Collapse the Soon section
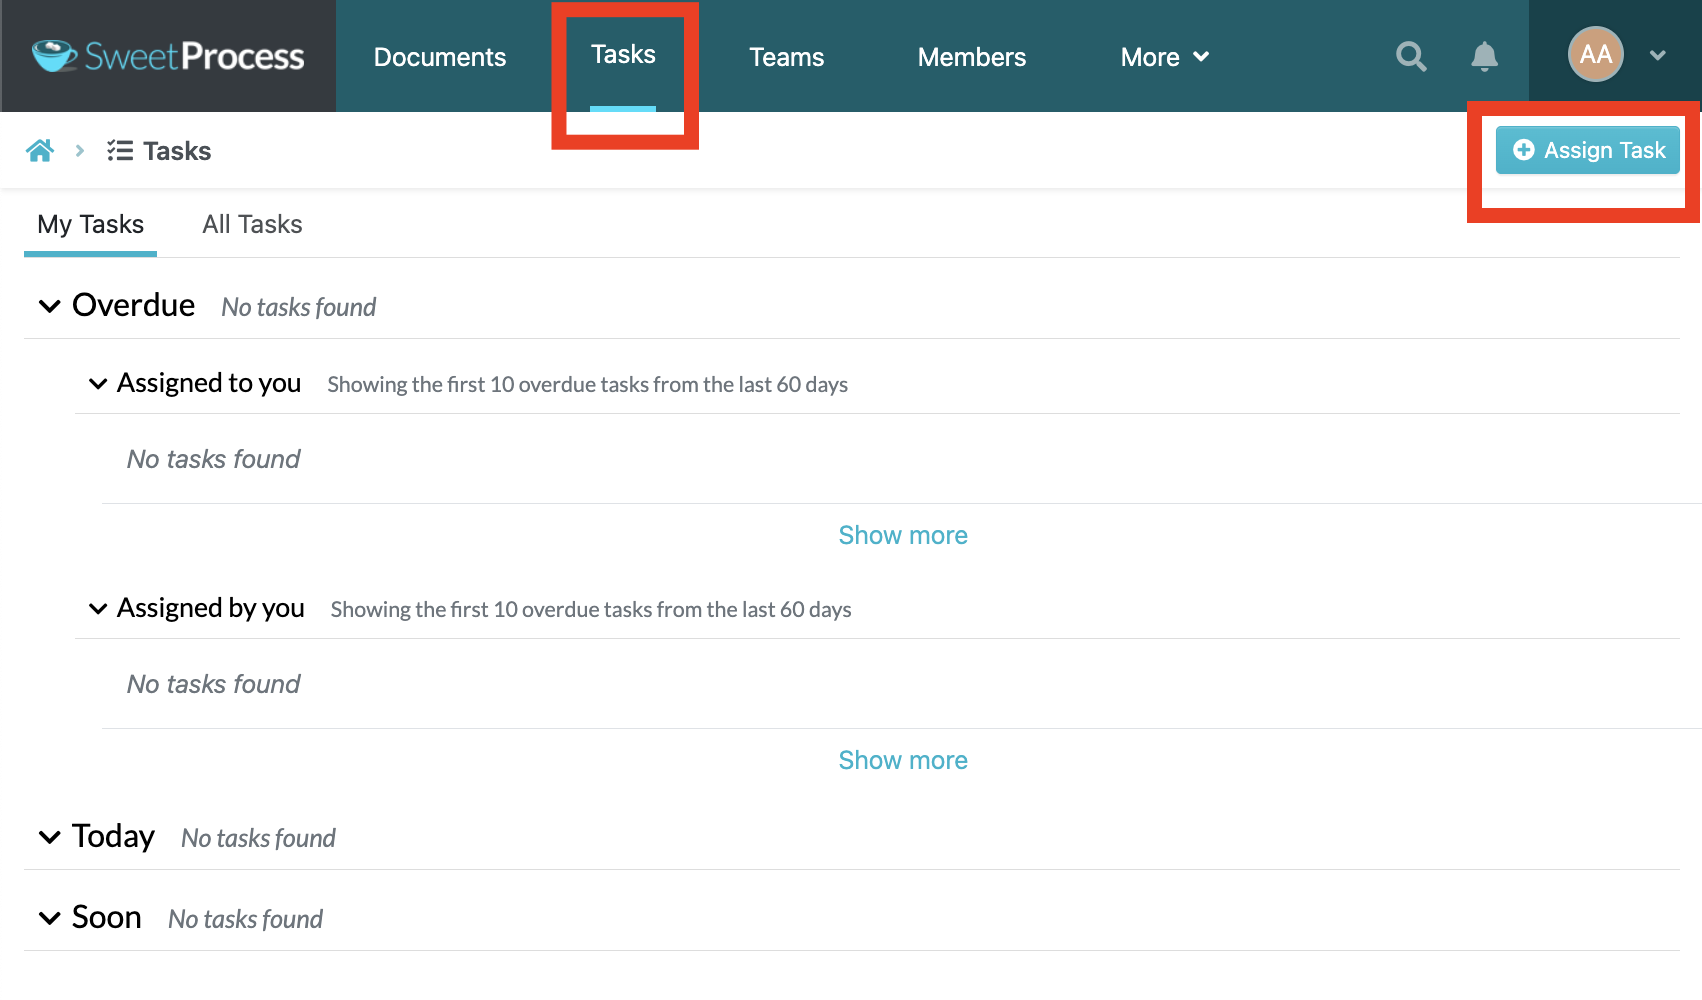The image size is (1702, 1000). point(49,918)
